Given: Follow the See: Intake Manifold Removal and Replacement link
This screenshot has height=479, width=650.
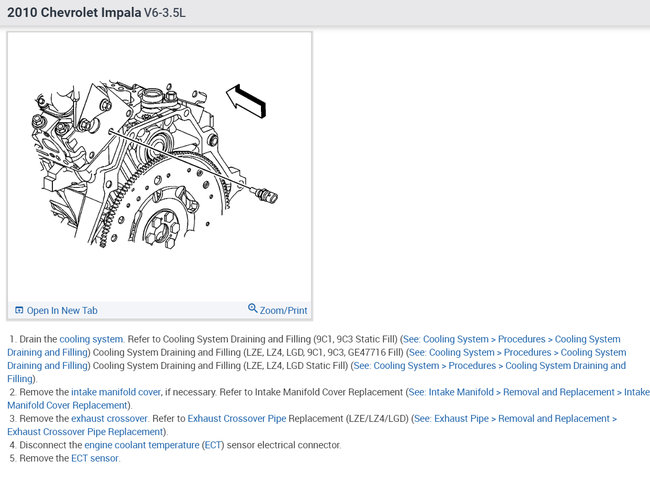Looking at the screenshot, I should click(529, 392).
